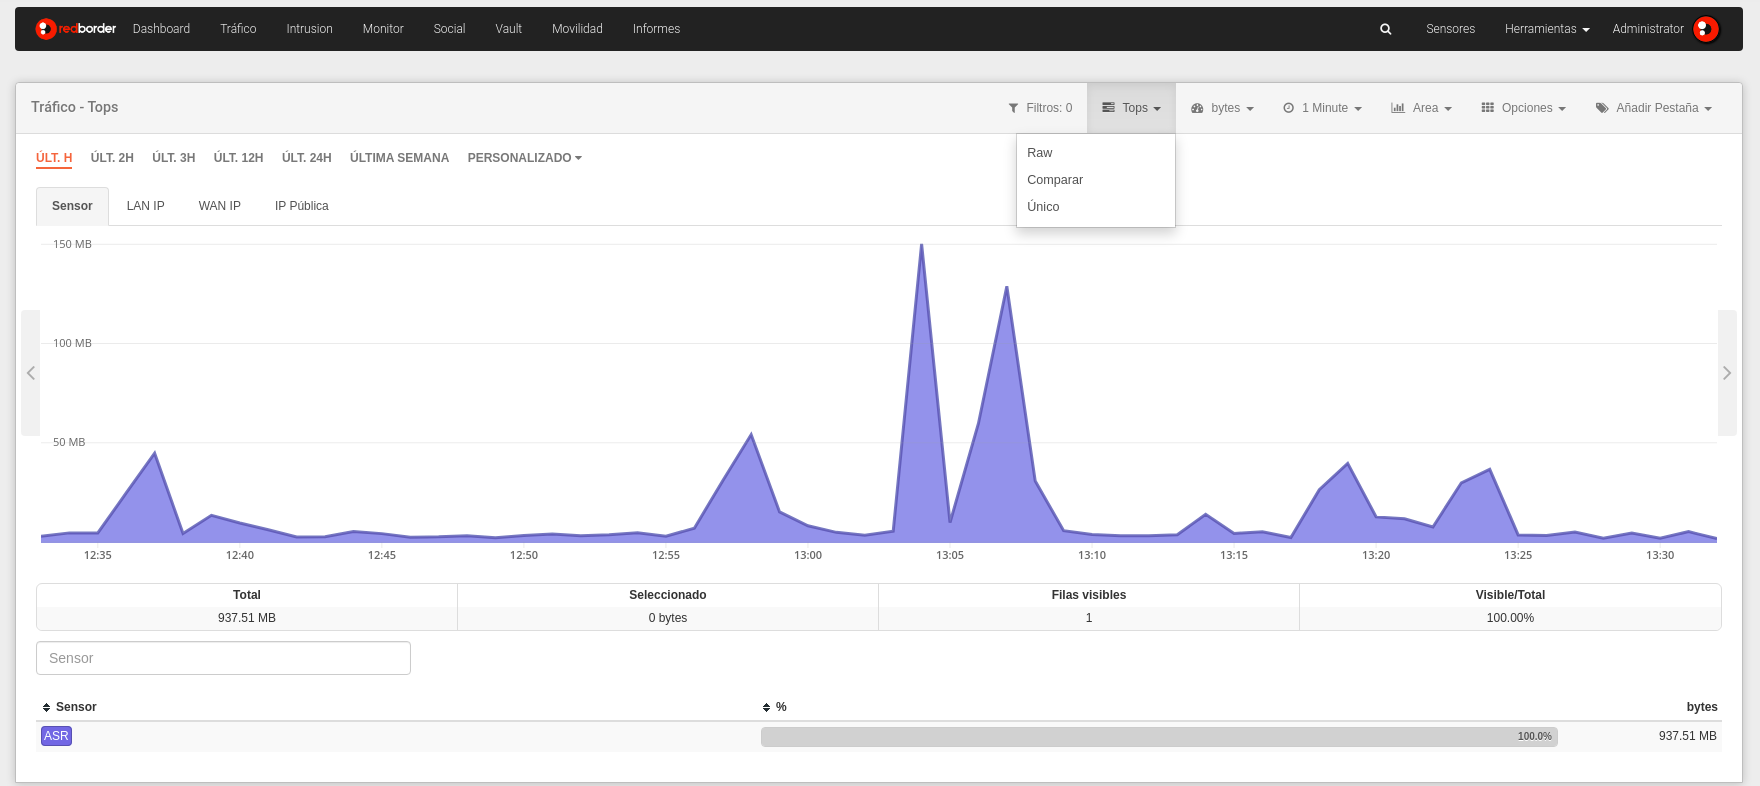The width and height of the screenshot is (1760, 786).
Task: Select ÚLT. 12H time range
Action: (x=238, y=158)
